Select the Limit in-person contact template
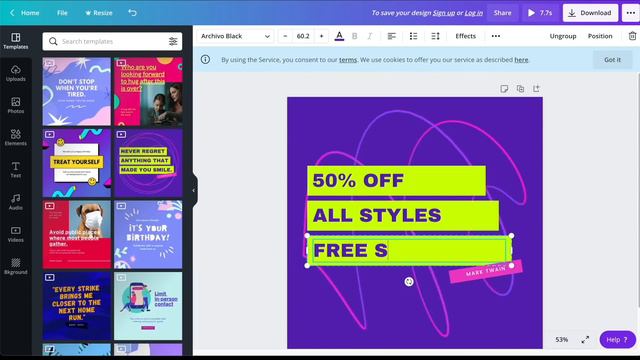The image size is (640, 360). pyautogui.click(x=148, y=306)
